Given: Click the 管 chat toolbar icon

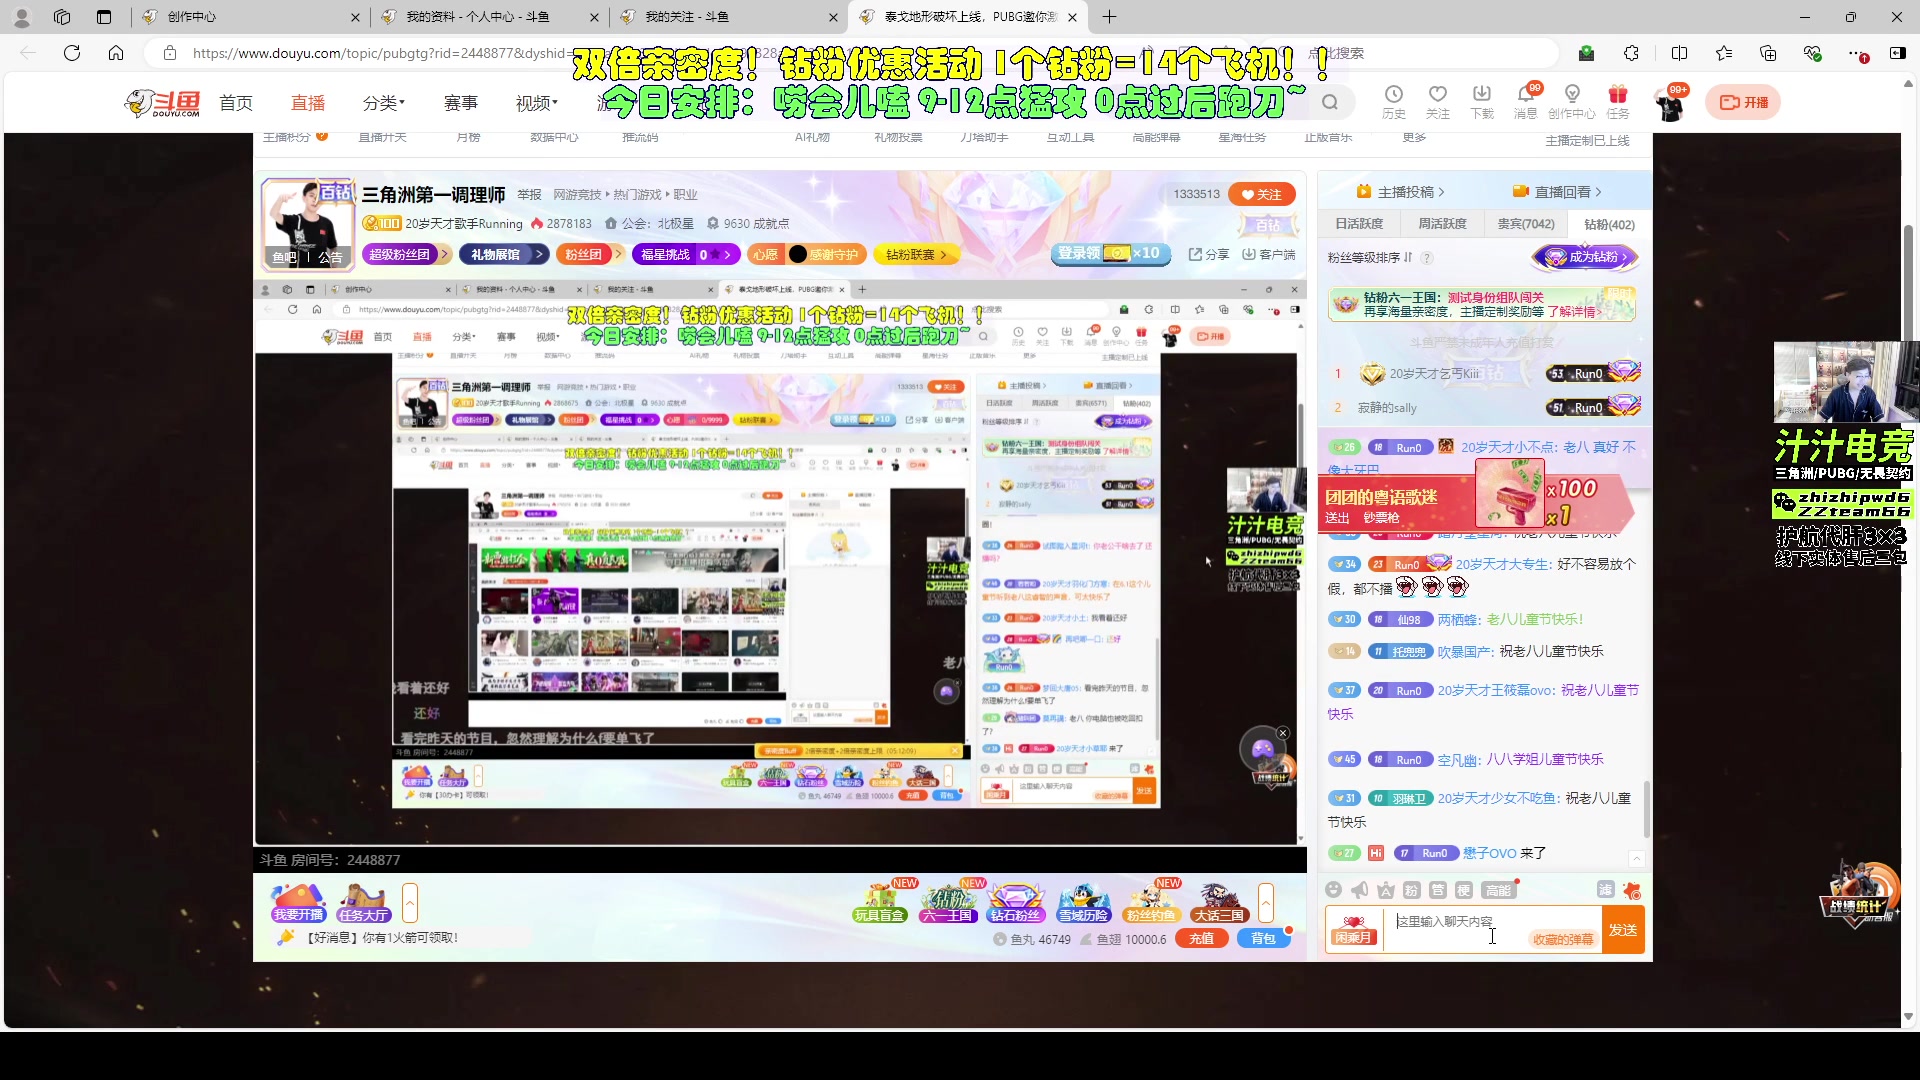Looking at the screenshot, I should coord(1437,890).
